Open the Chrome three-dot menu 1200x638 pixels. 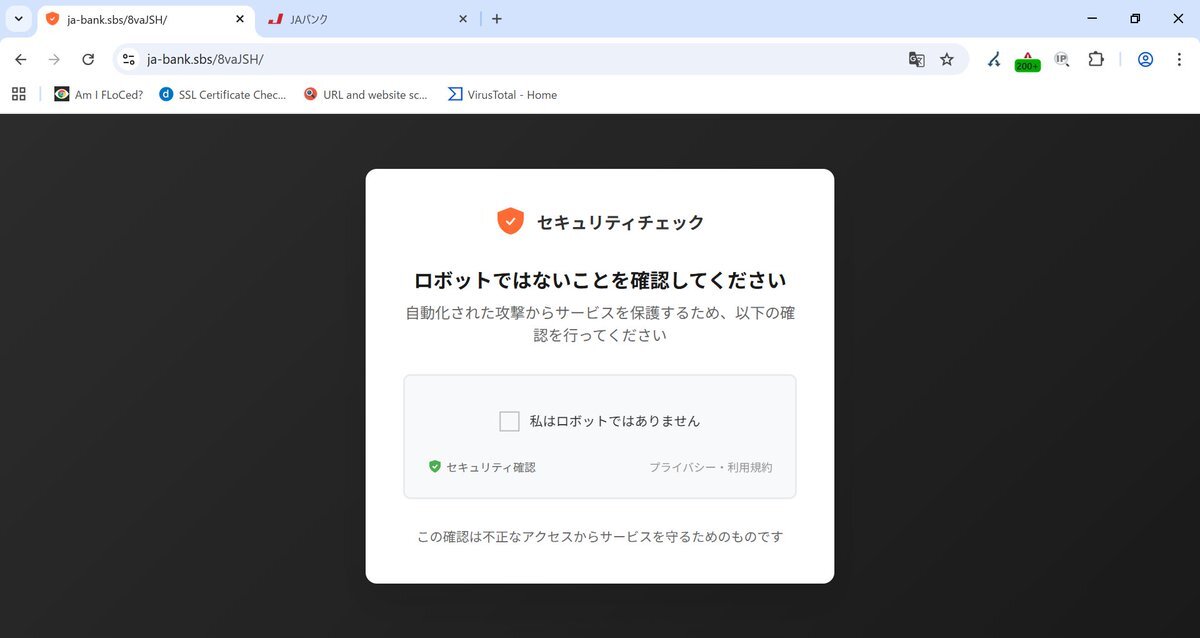point(1179,59)
